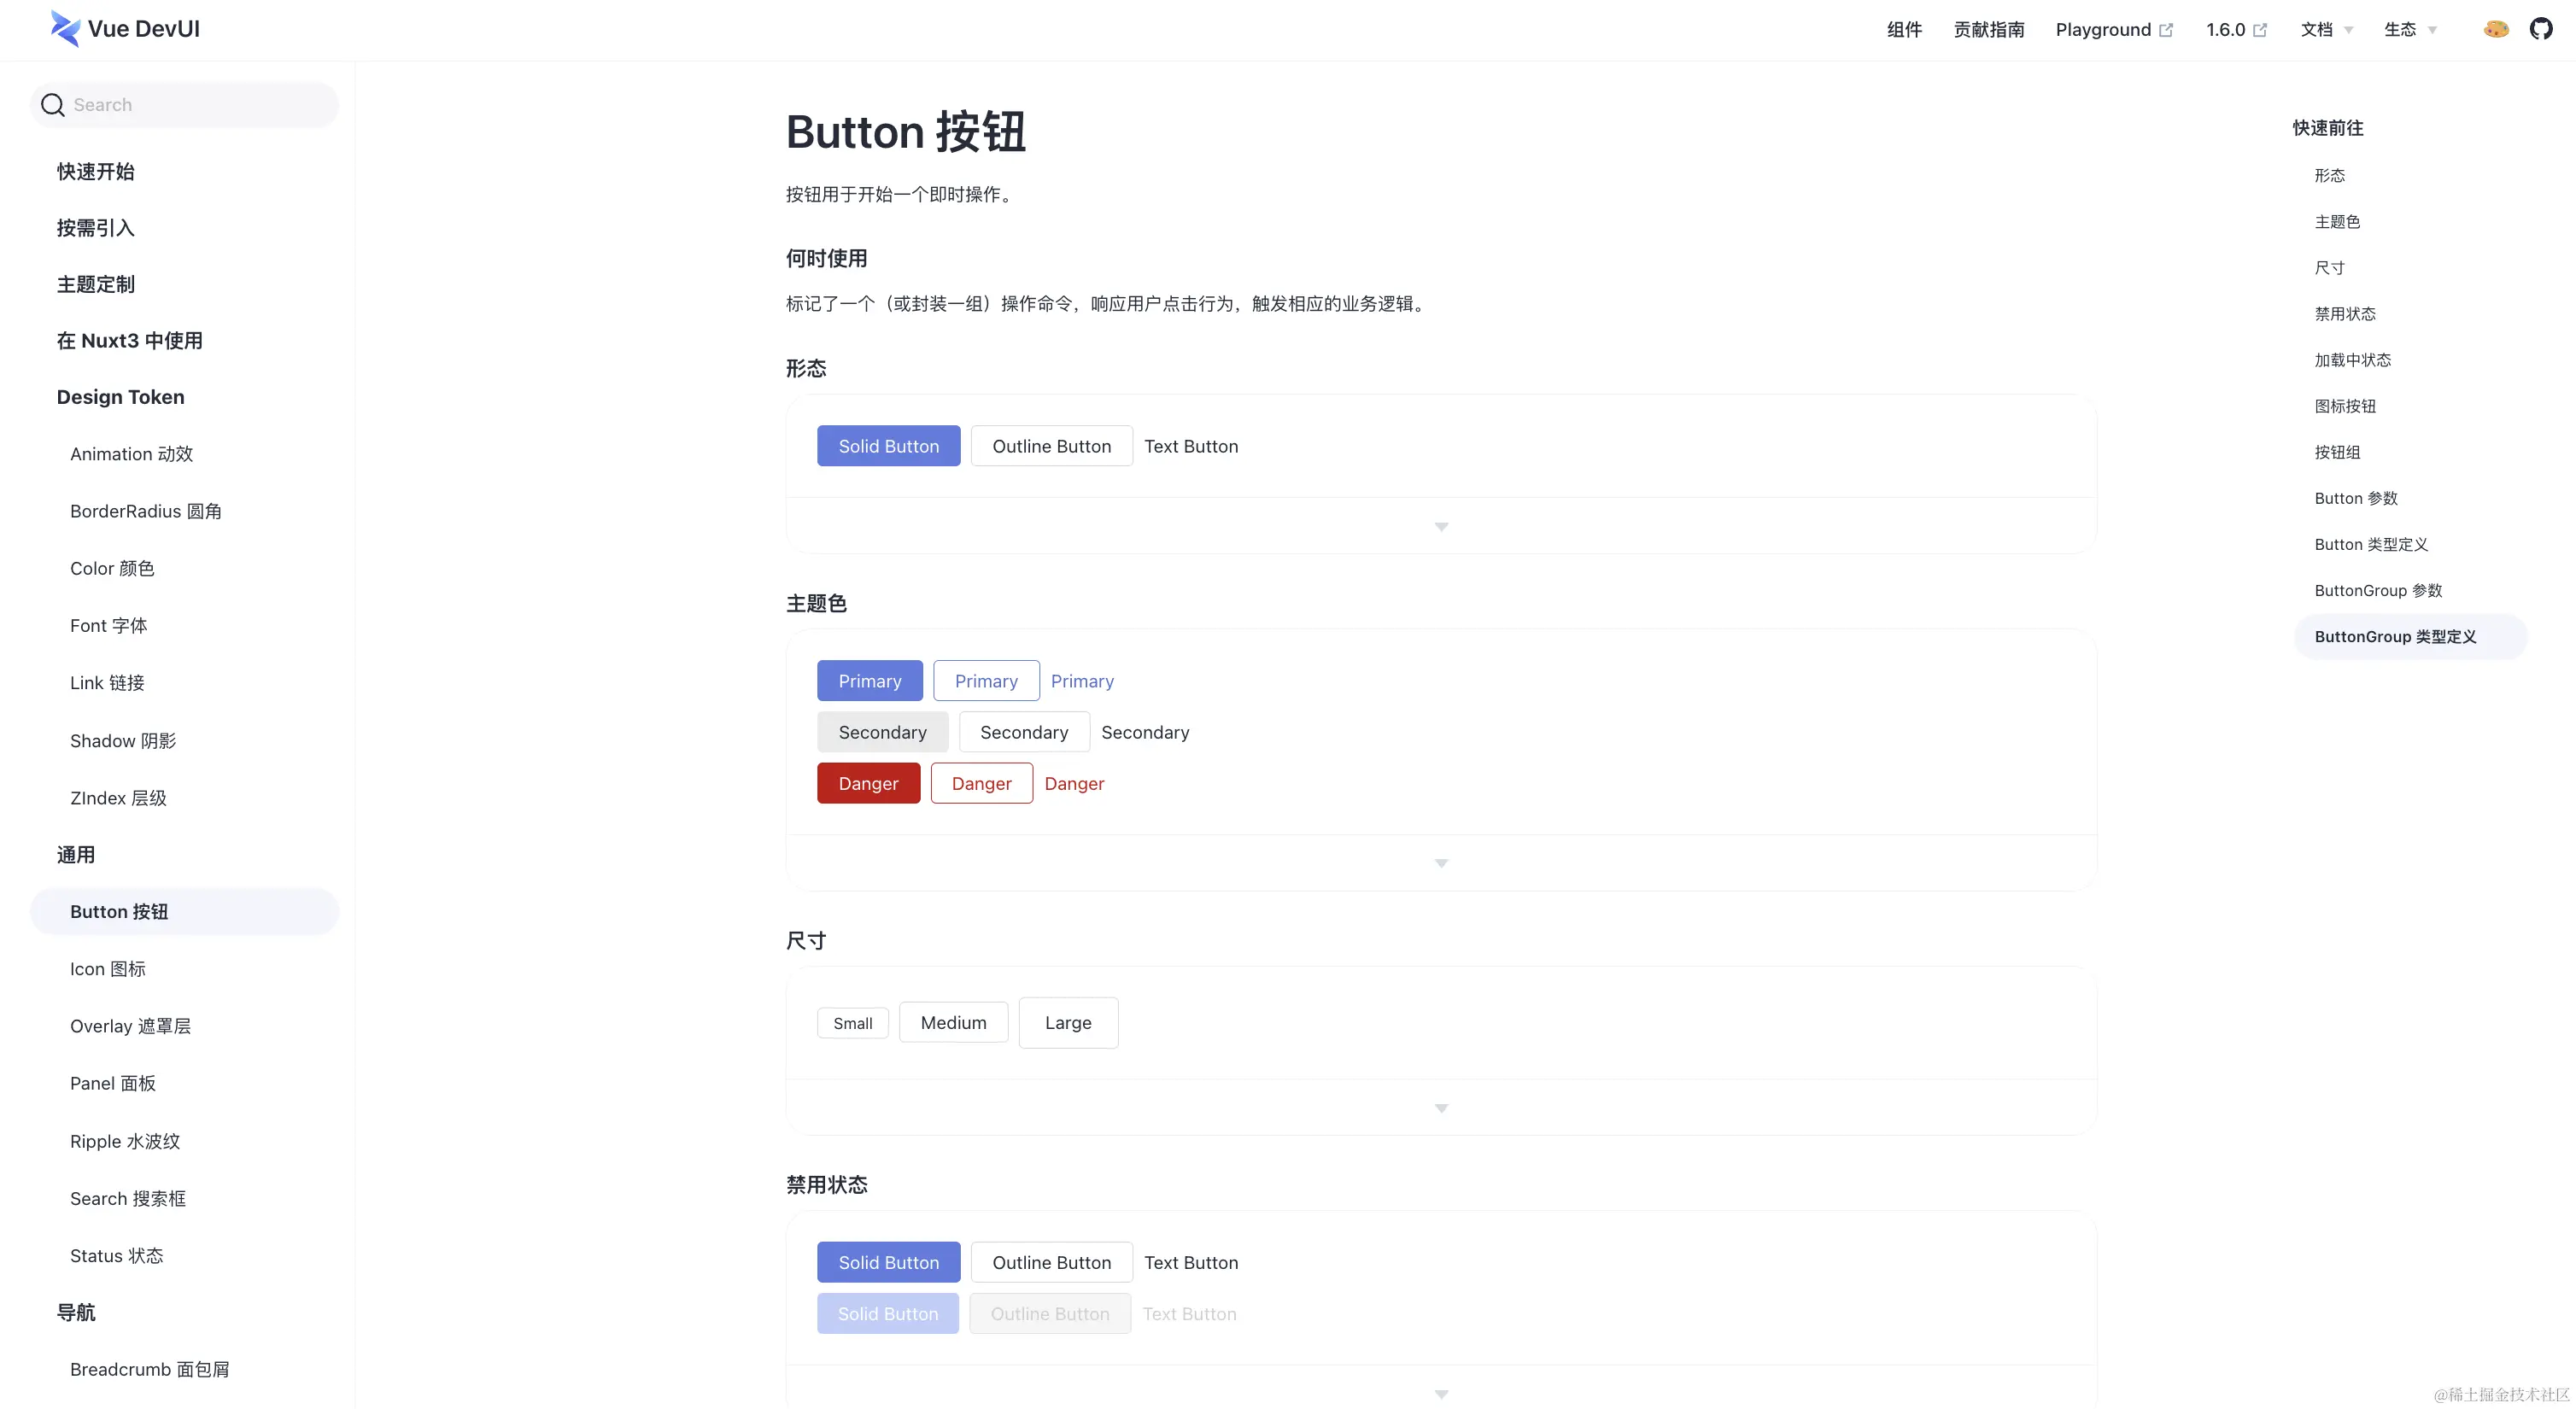
Task: Jump to 形态 in quick navigation
Action: click(x=2329, y=176)
